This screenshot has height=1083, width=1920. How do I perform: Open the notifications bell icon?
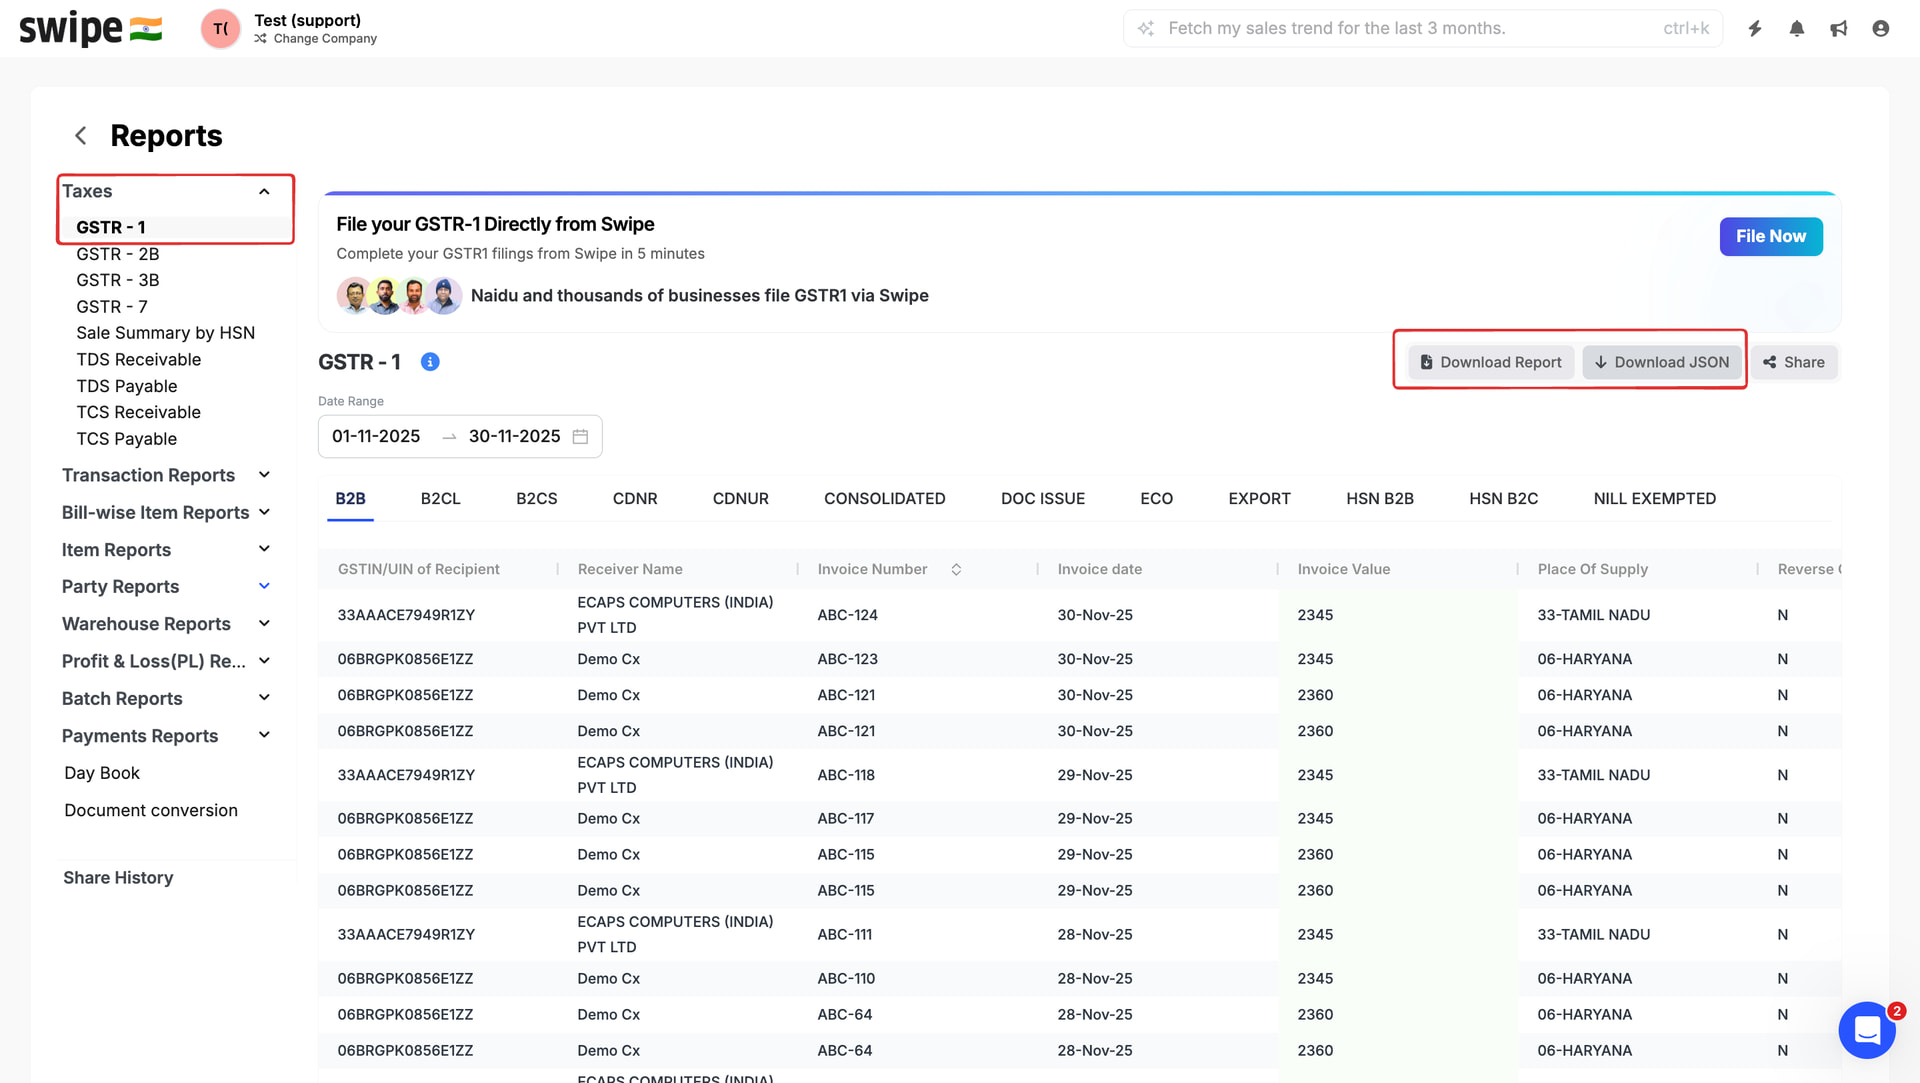pyautogui.click(x=1796, y=28)
